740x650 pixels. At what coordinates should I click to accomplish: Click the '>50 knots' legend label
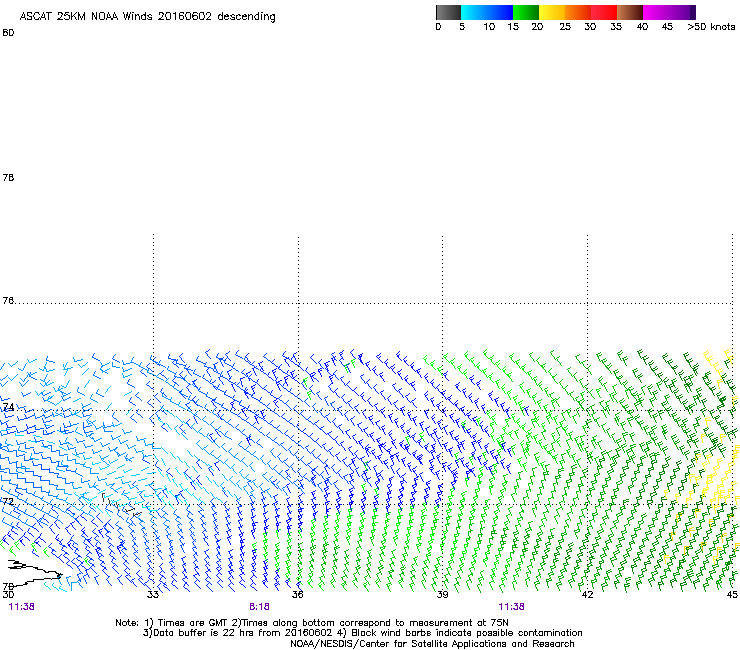pyautogui.click(x=711, y=27)
